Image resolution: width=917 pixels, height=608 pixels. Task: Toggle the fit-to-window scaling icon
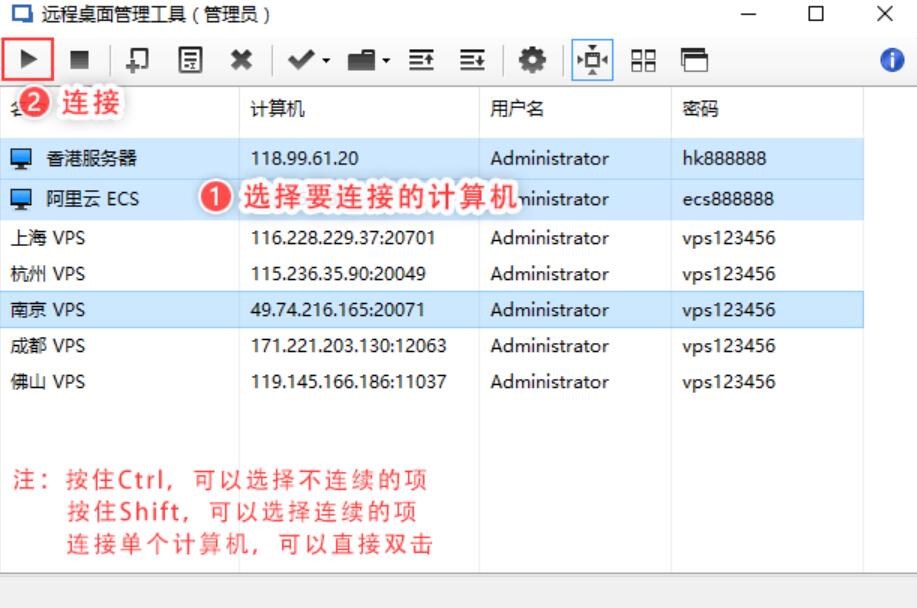point(592,60)
